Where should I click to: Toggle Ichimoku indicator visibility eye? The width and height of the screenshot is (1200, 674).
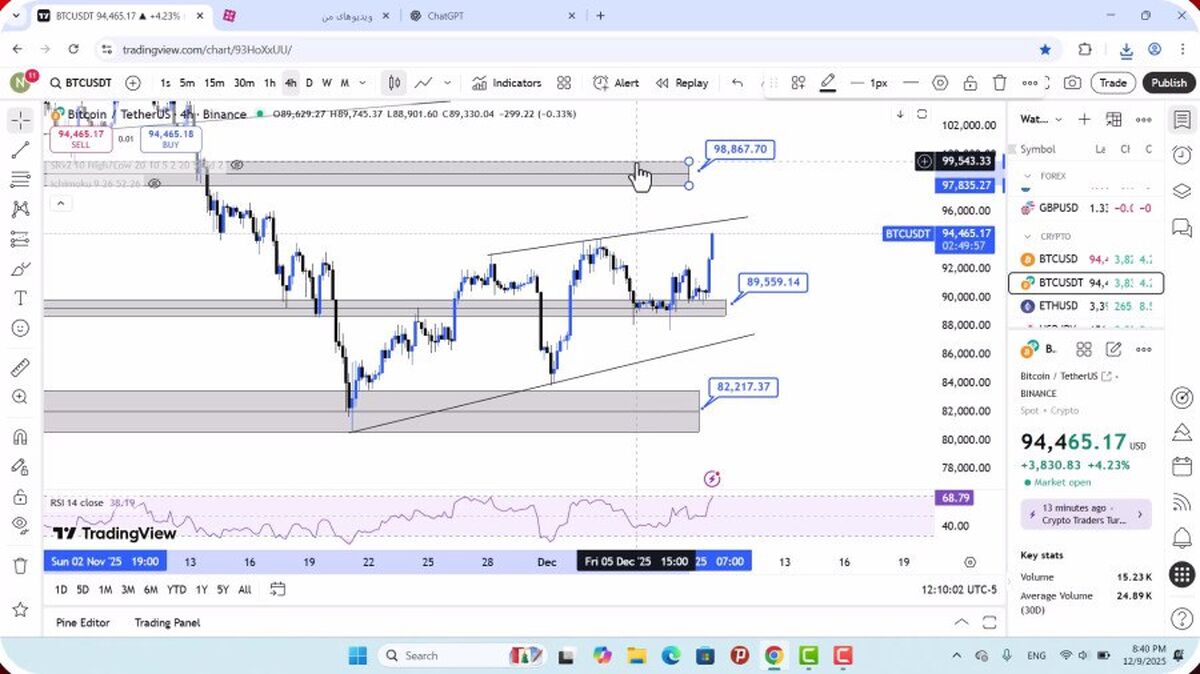[155, 184]
